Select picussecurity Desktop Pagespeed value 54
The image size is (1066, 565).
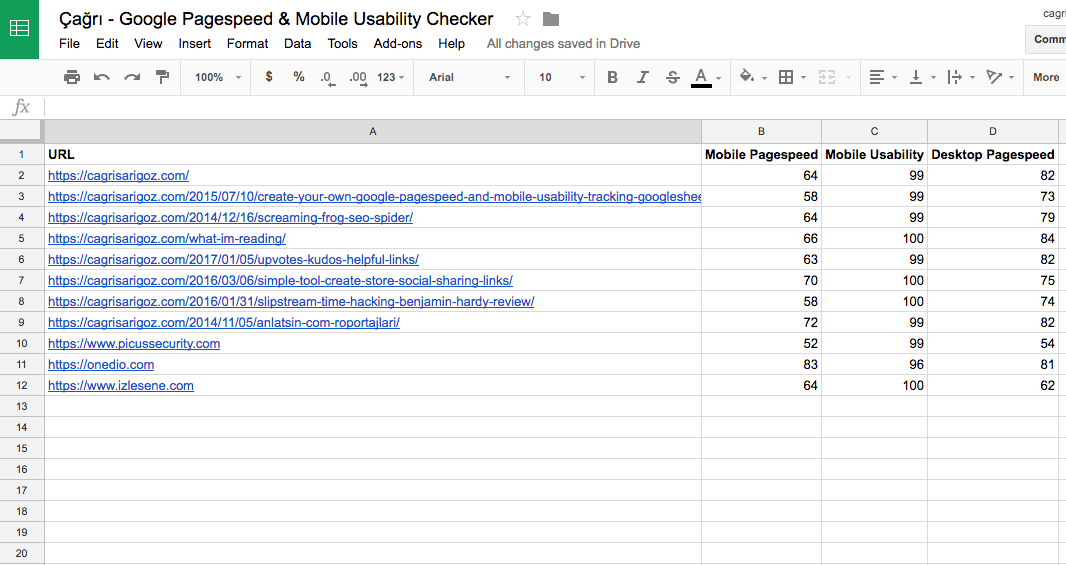click(x=993, y=343)
